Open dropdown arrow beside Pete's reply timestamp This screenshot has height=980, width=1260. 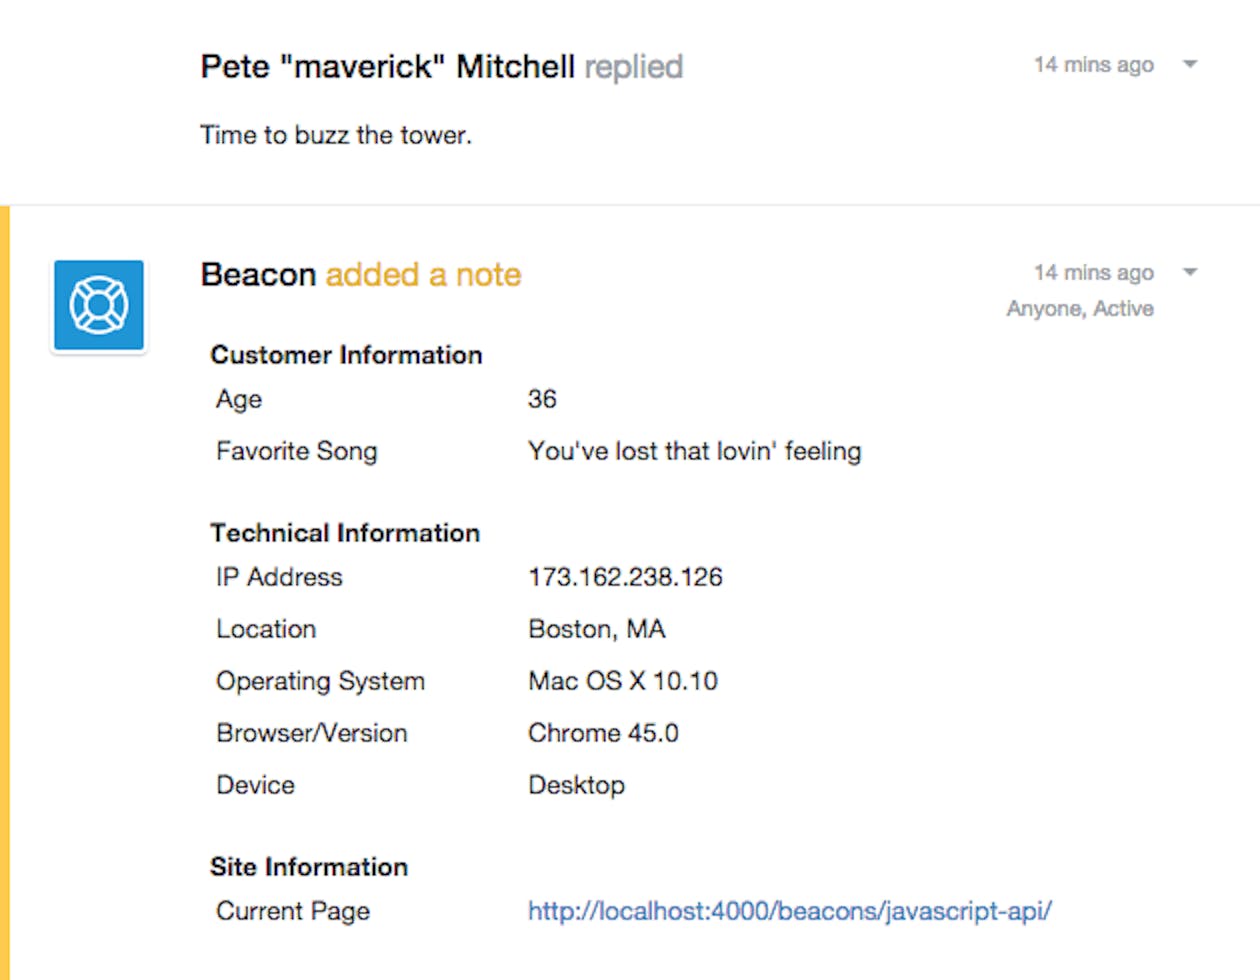[1190, 64]
